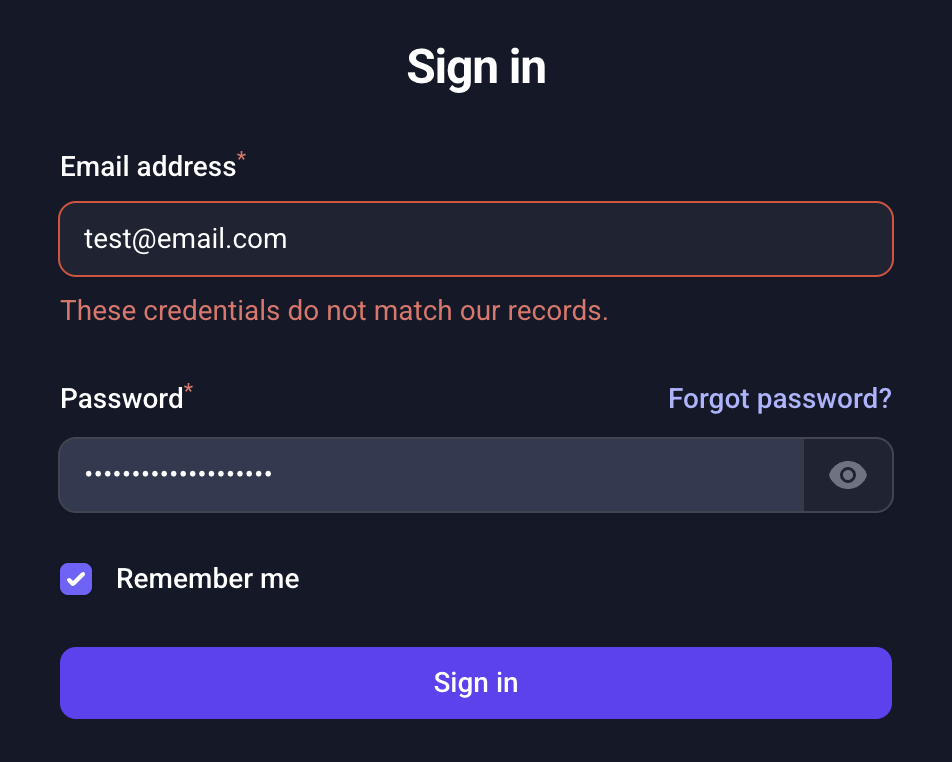Click the "Password" field label
This screenshot has width=952, height=762.
(122, 399)
